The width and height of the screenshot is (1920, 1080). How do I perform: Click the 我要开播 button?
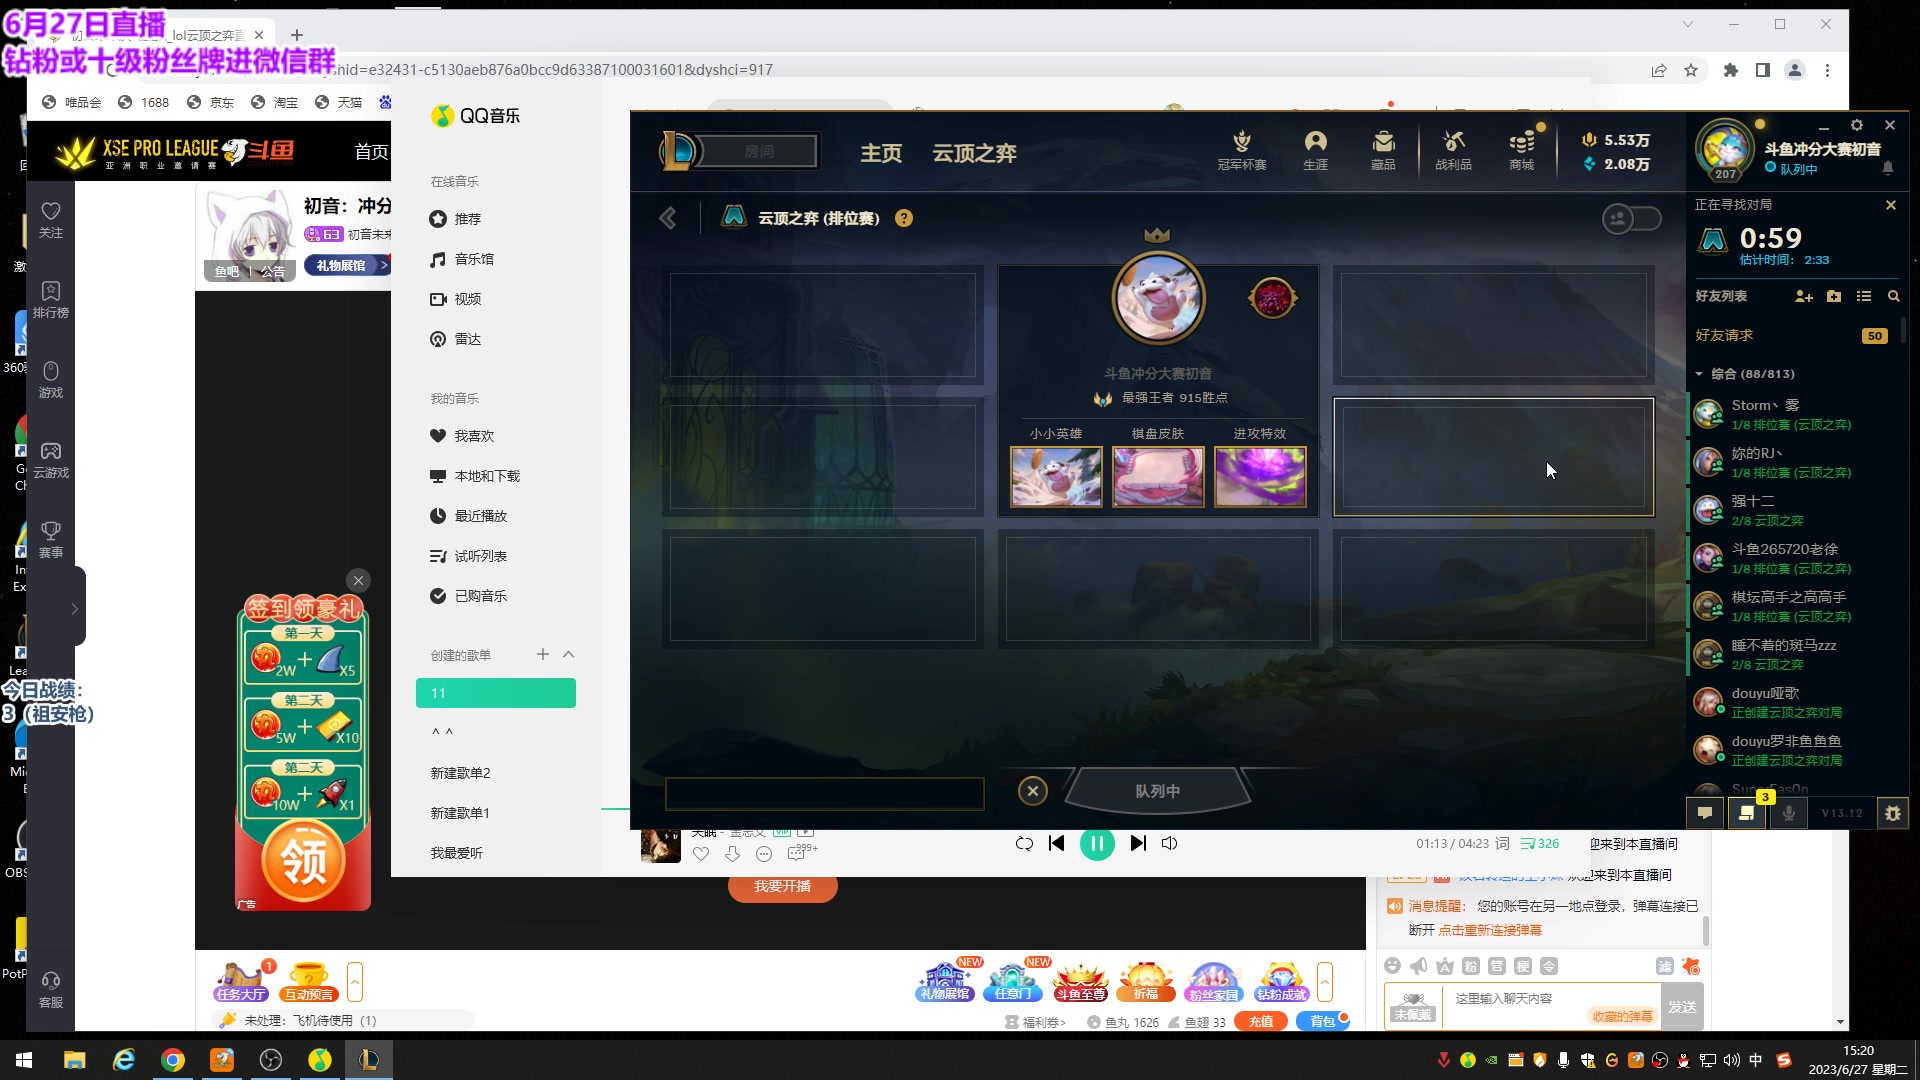pyautogui.click(x=782, y=886)
